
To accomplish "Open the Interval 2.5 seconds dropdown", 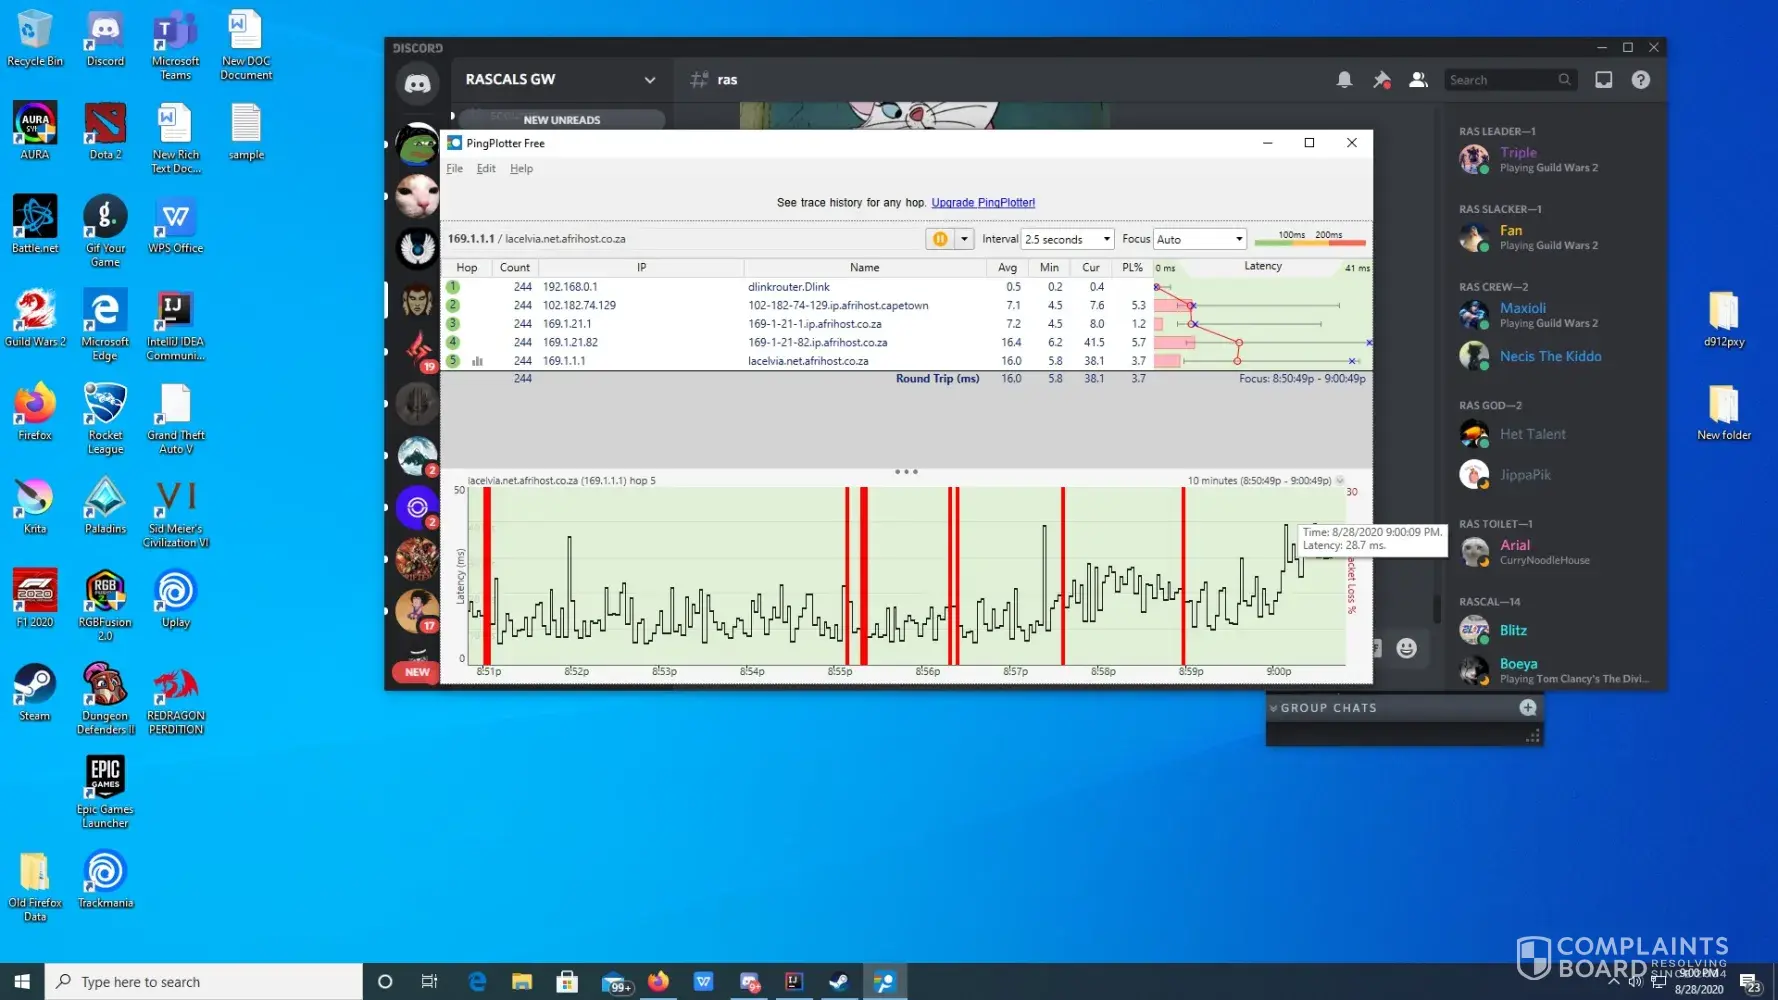I will click(x=1067, y=239).
